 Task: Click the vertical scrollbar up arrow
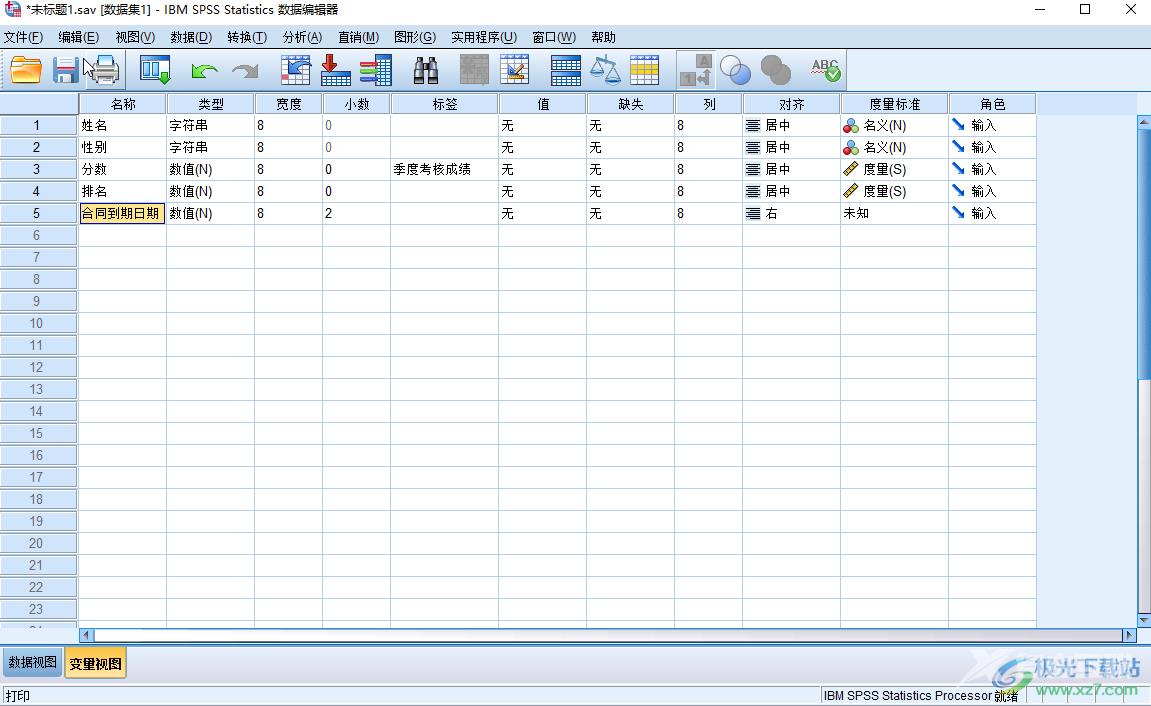coord(1144,122)
